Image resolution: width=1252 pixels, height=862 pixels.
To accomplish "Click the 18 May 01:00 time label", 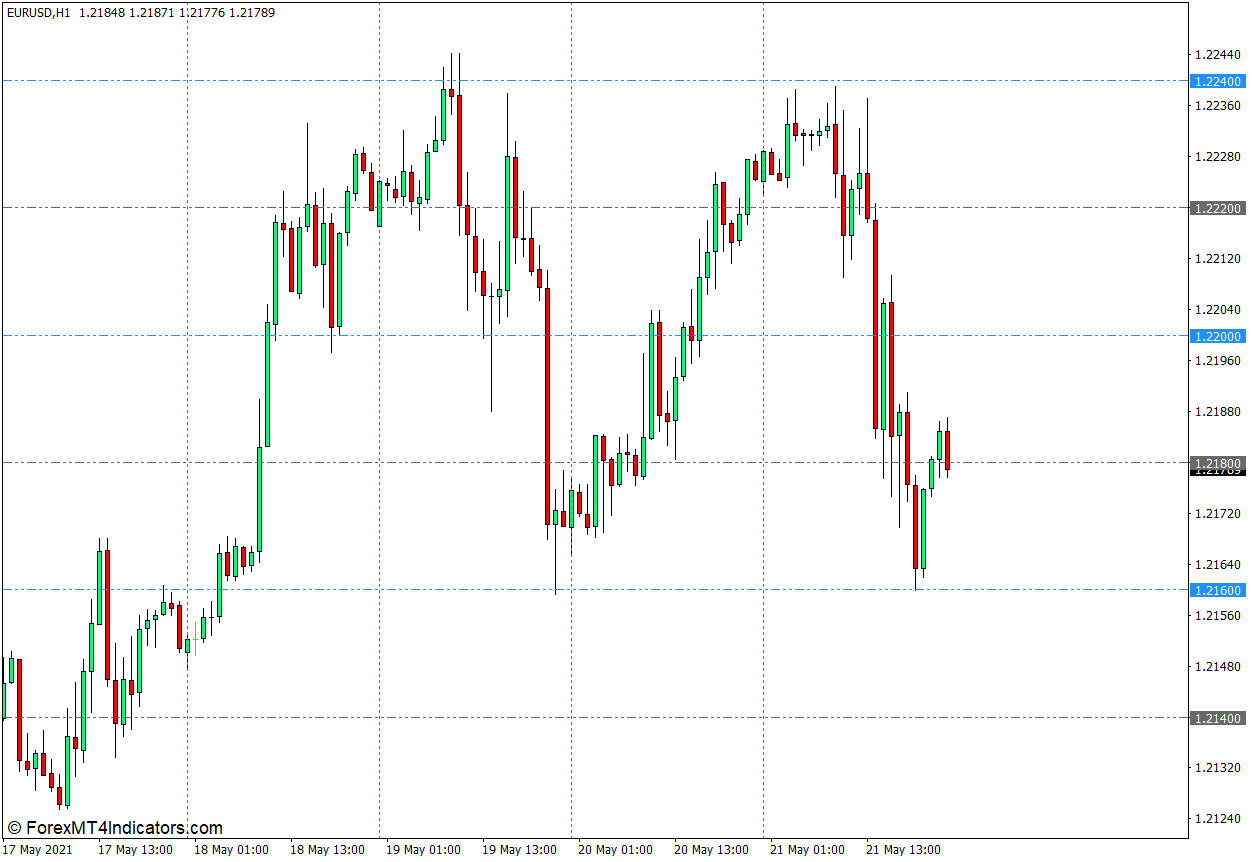I will click(231, 850).
